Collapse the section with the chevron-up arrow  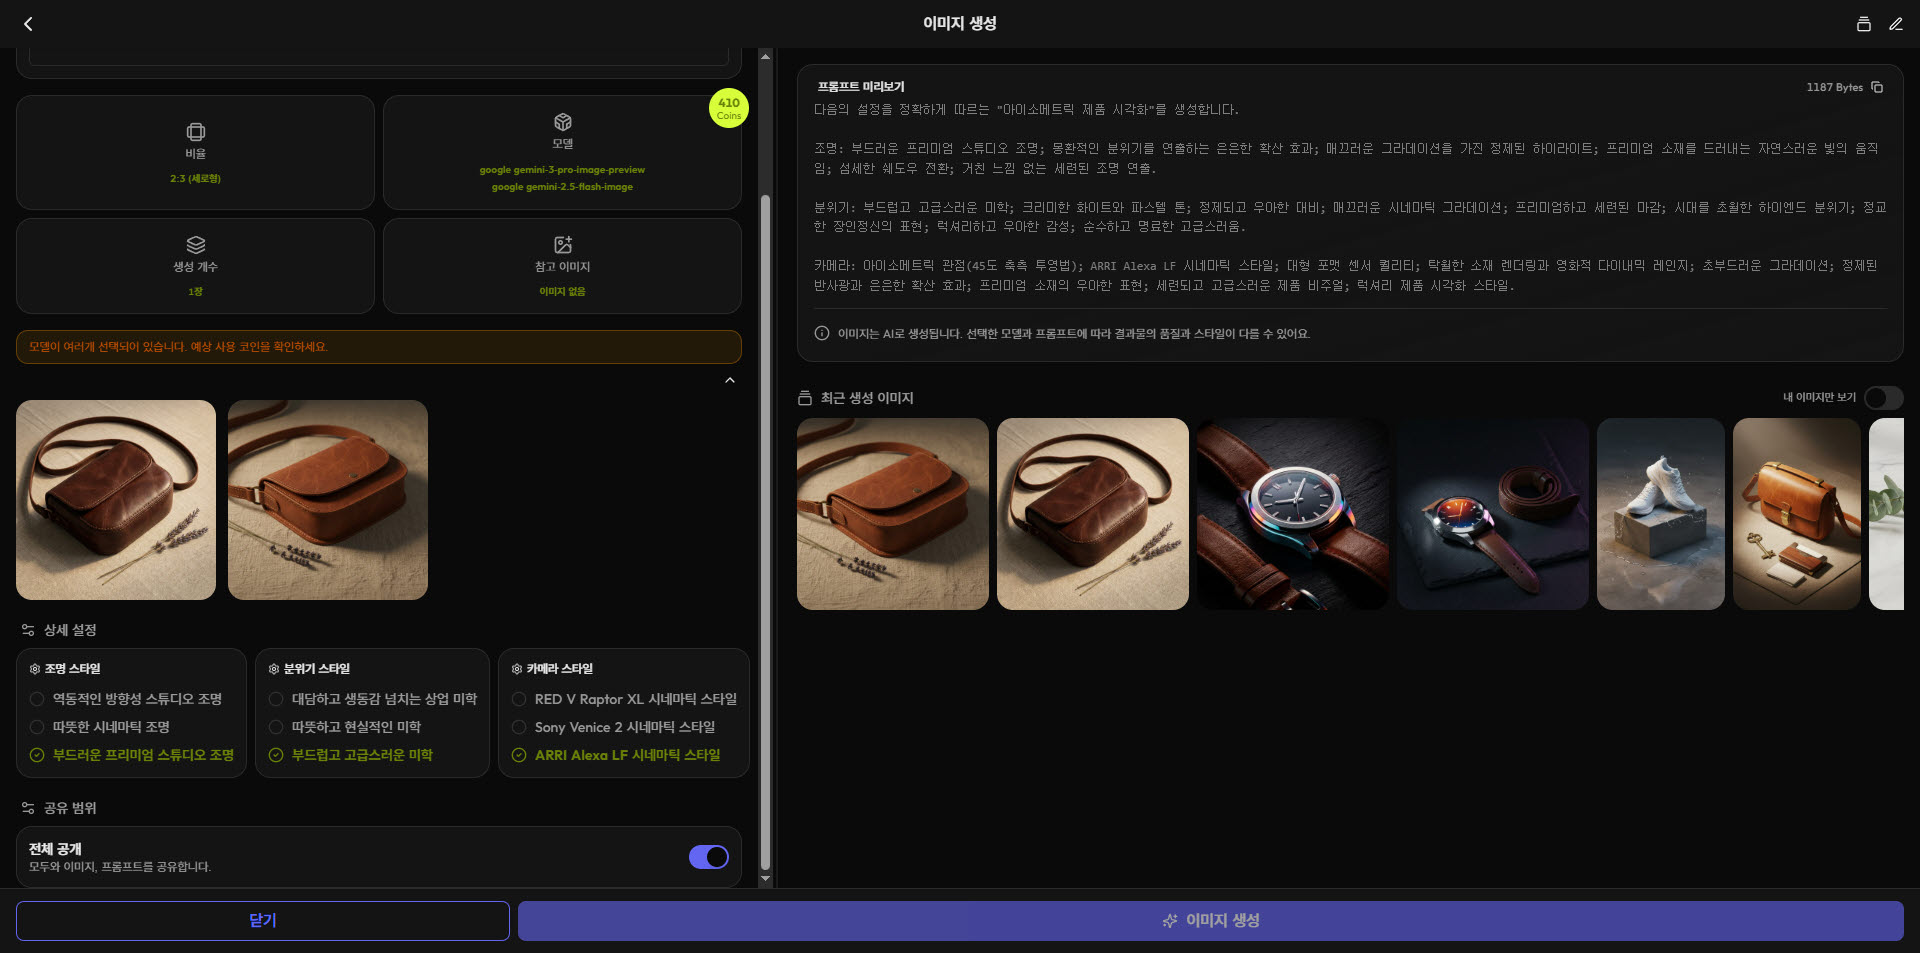[730, 380]
